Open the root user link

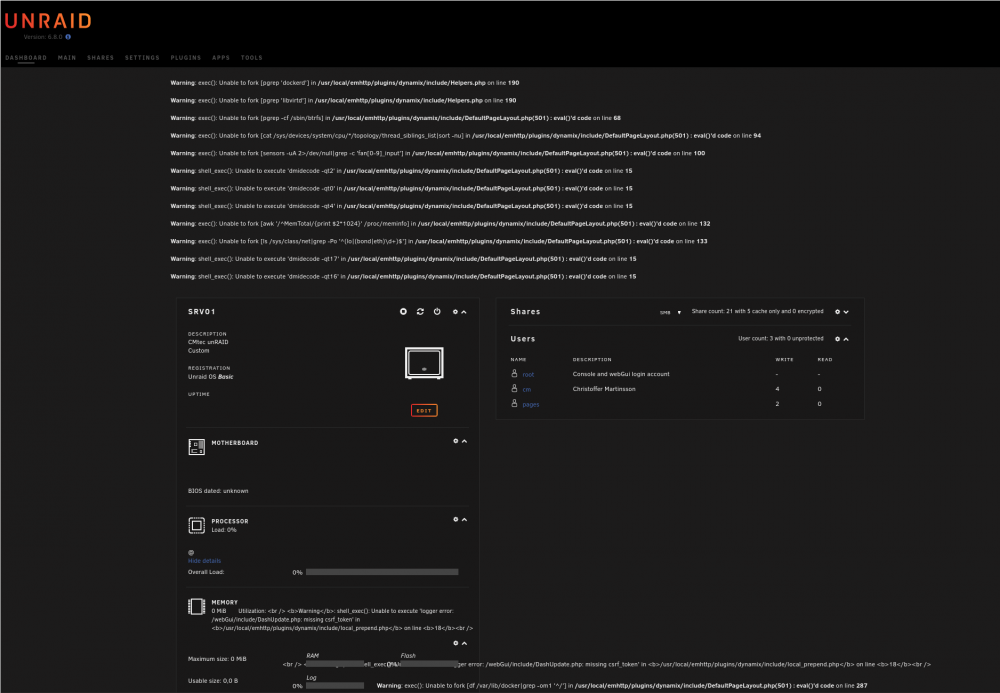point(528,375)
